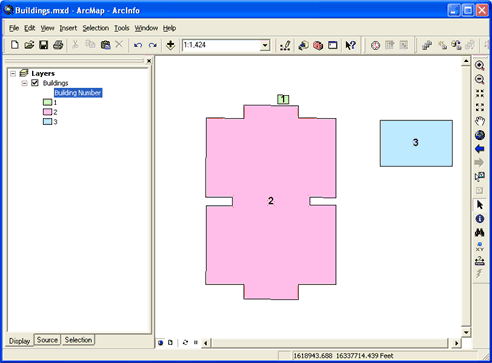Click blue building 3 polygon
Viewport: 492px width, 363px height.
pos(416,143)
